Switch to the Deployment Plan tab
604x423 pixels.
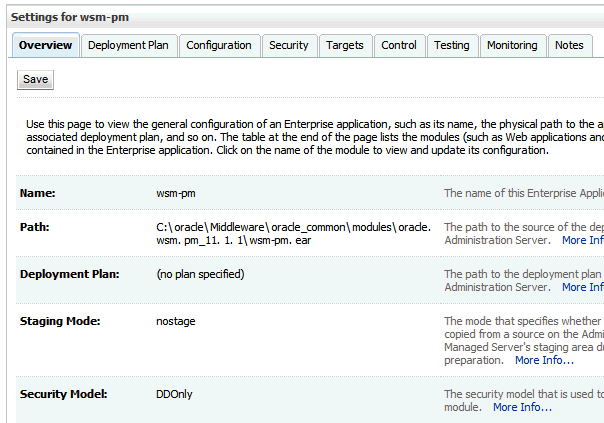pos(129,45)
